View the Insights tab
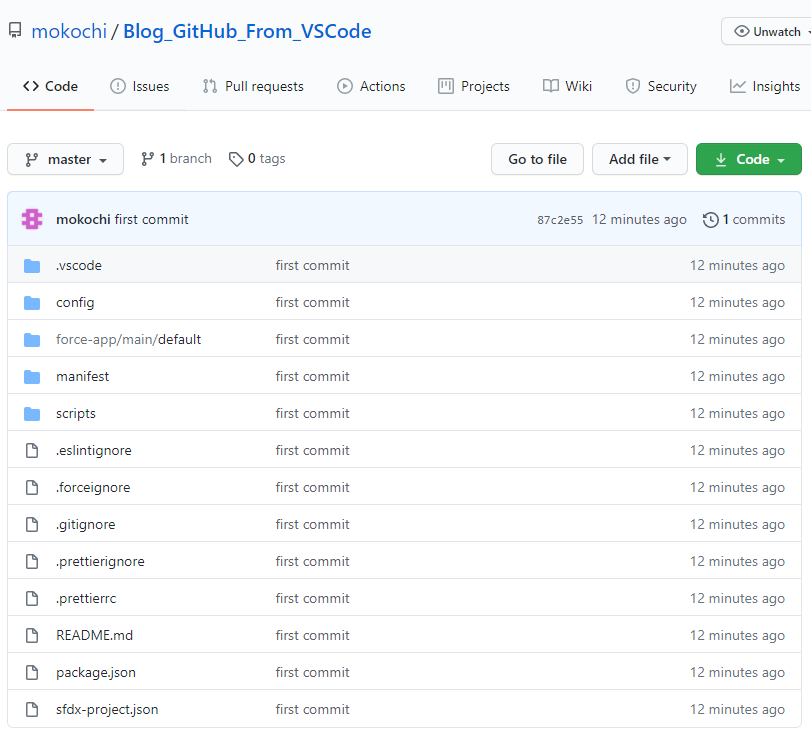The width and height of the screenshot is (811, 736). (x=764, y=86)
